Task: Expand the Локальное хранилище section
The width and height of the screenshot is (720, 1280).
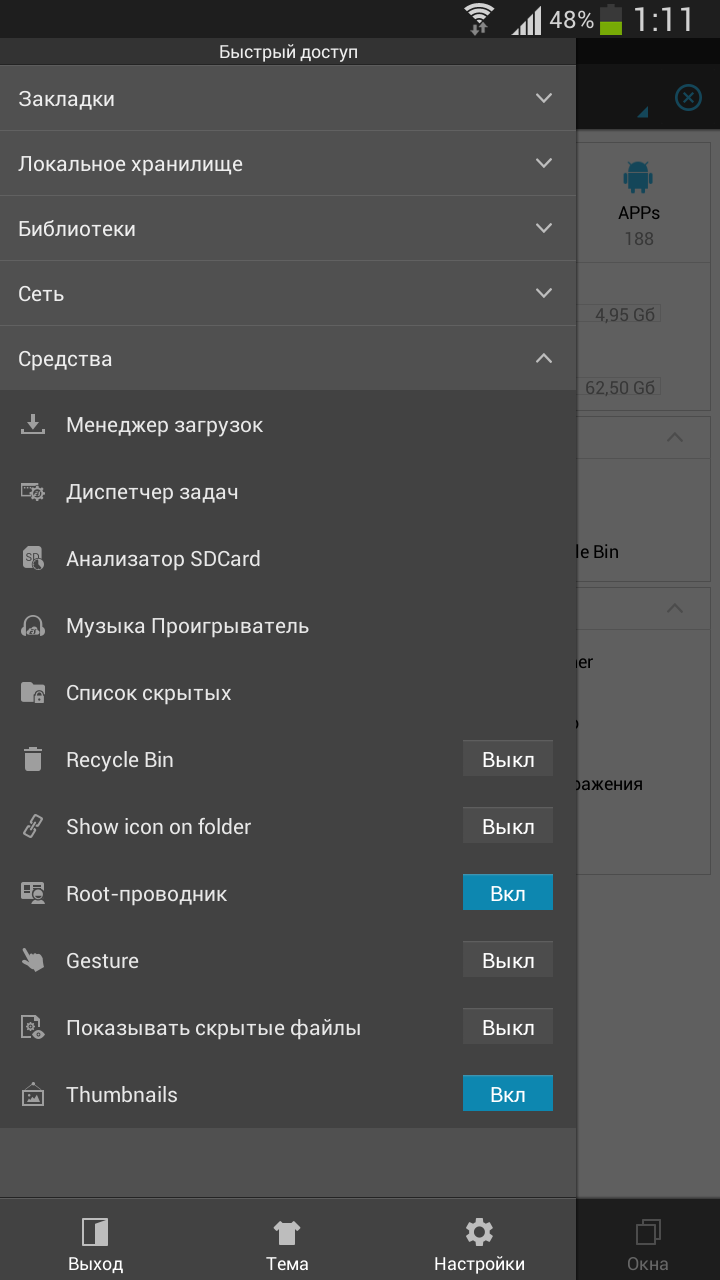Action: tap(543, 163)
